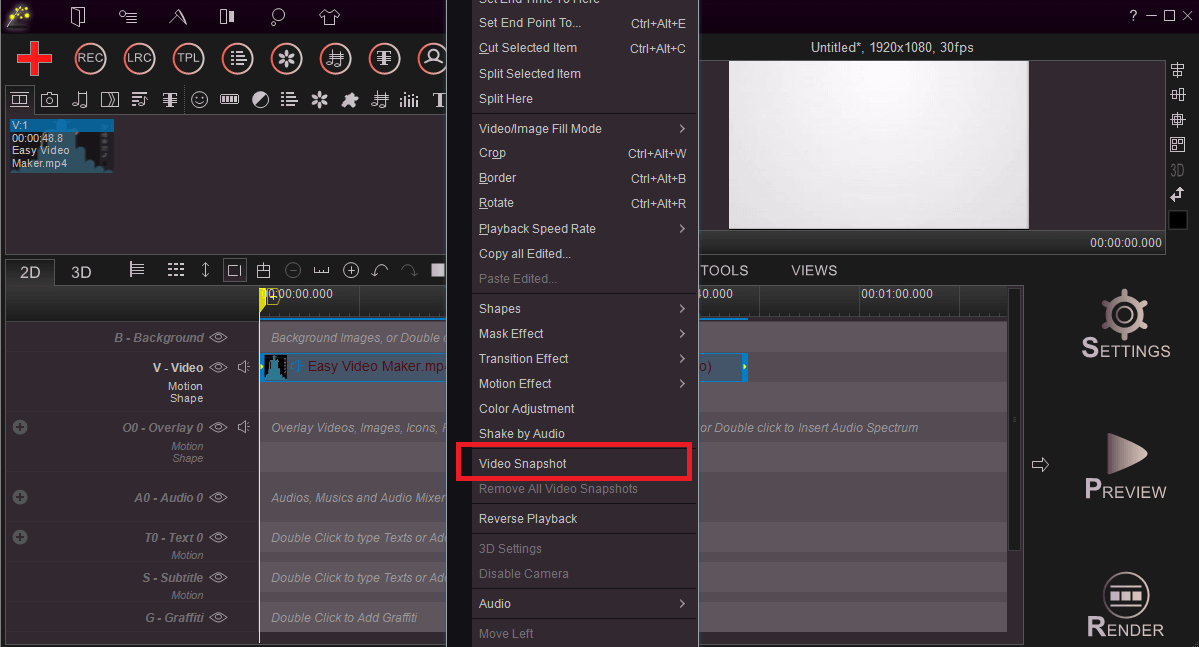1199x647 pixels.
Task: Add another audio track with plus button
Action: (x=21, y=497)
